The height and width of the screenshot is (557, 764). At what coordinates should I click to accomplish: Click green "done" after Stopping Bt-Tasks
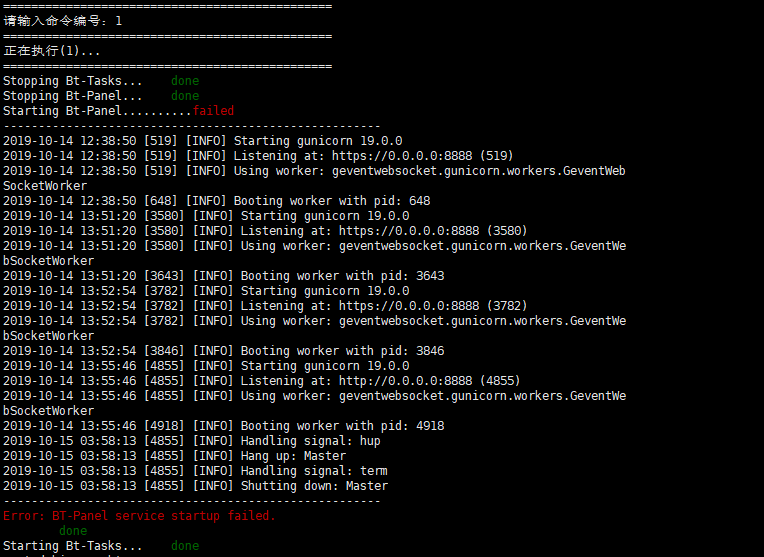pos(185,81)
